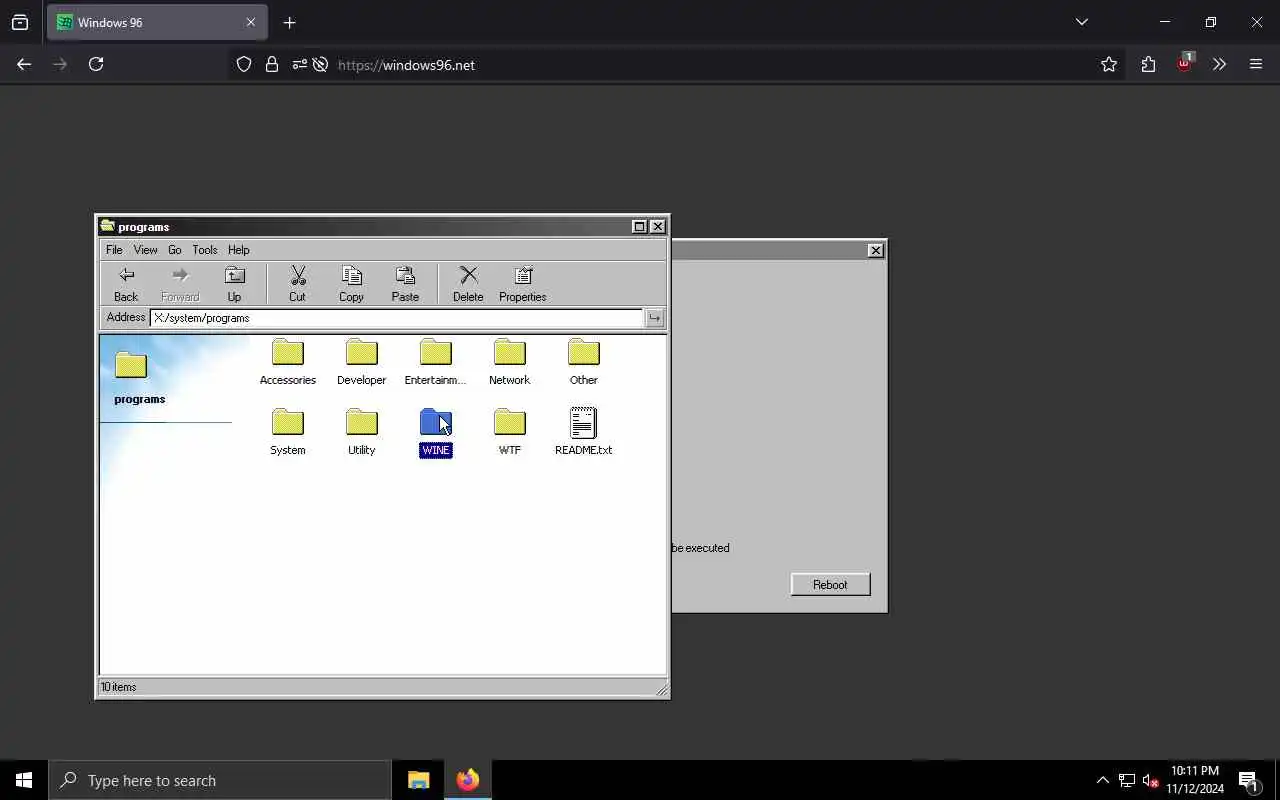Open the notification center icon

point(1248,780)
